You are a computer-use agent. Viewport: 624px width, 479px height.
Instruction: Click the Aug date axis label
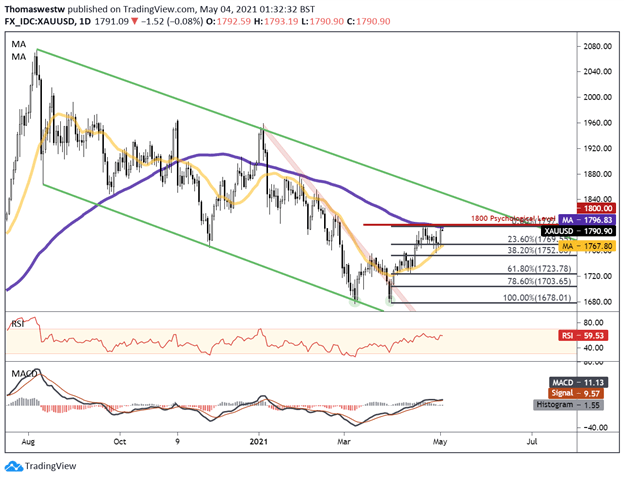pos(28,442)
